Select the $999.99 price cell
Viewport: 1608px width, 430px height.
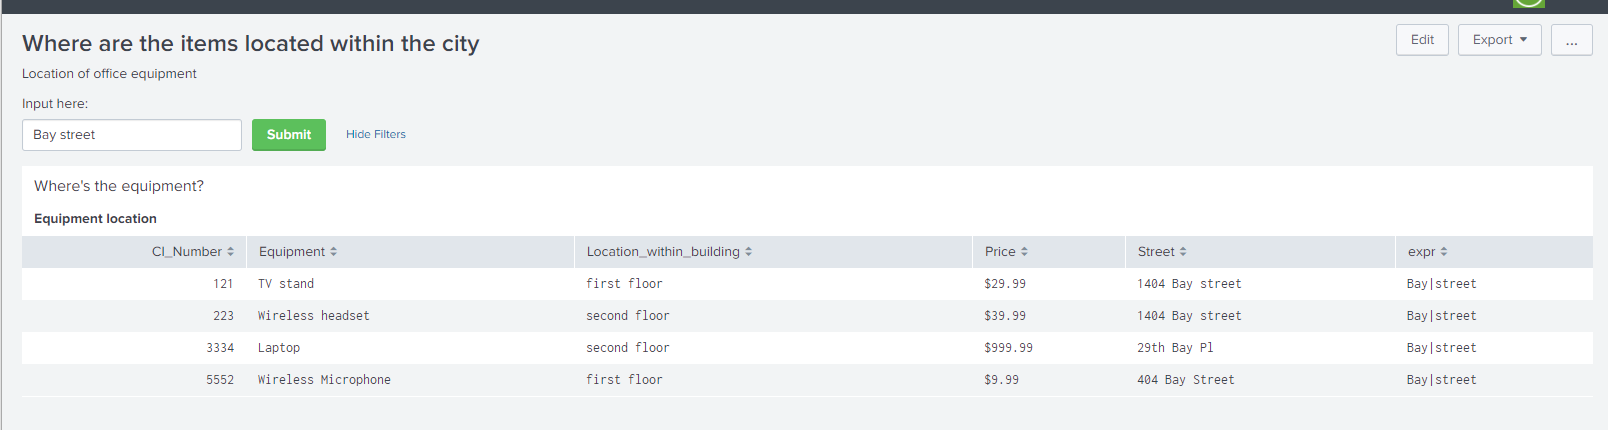1008,348
